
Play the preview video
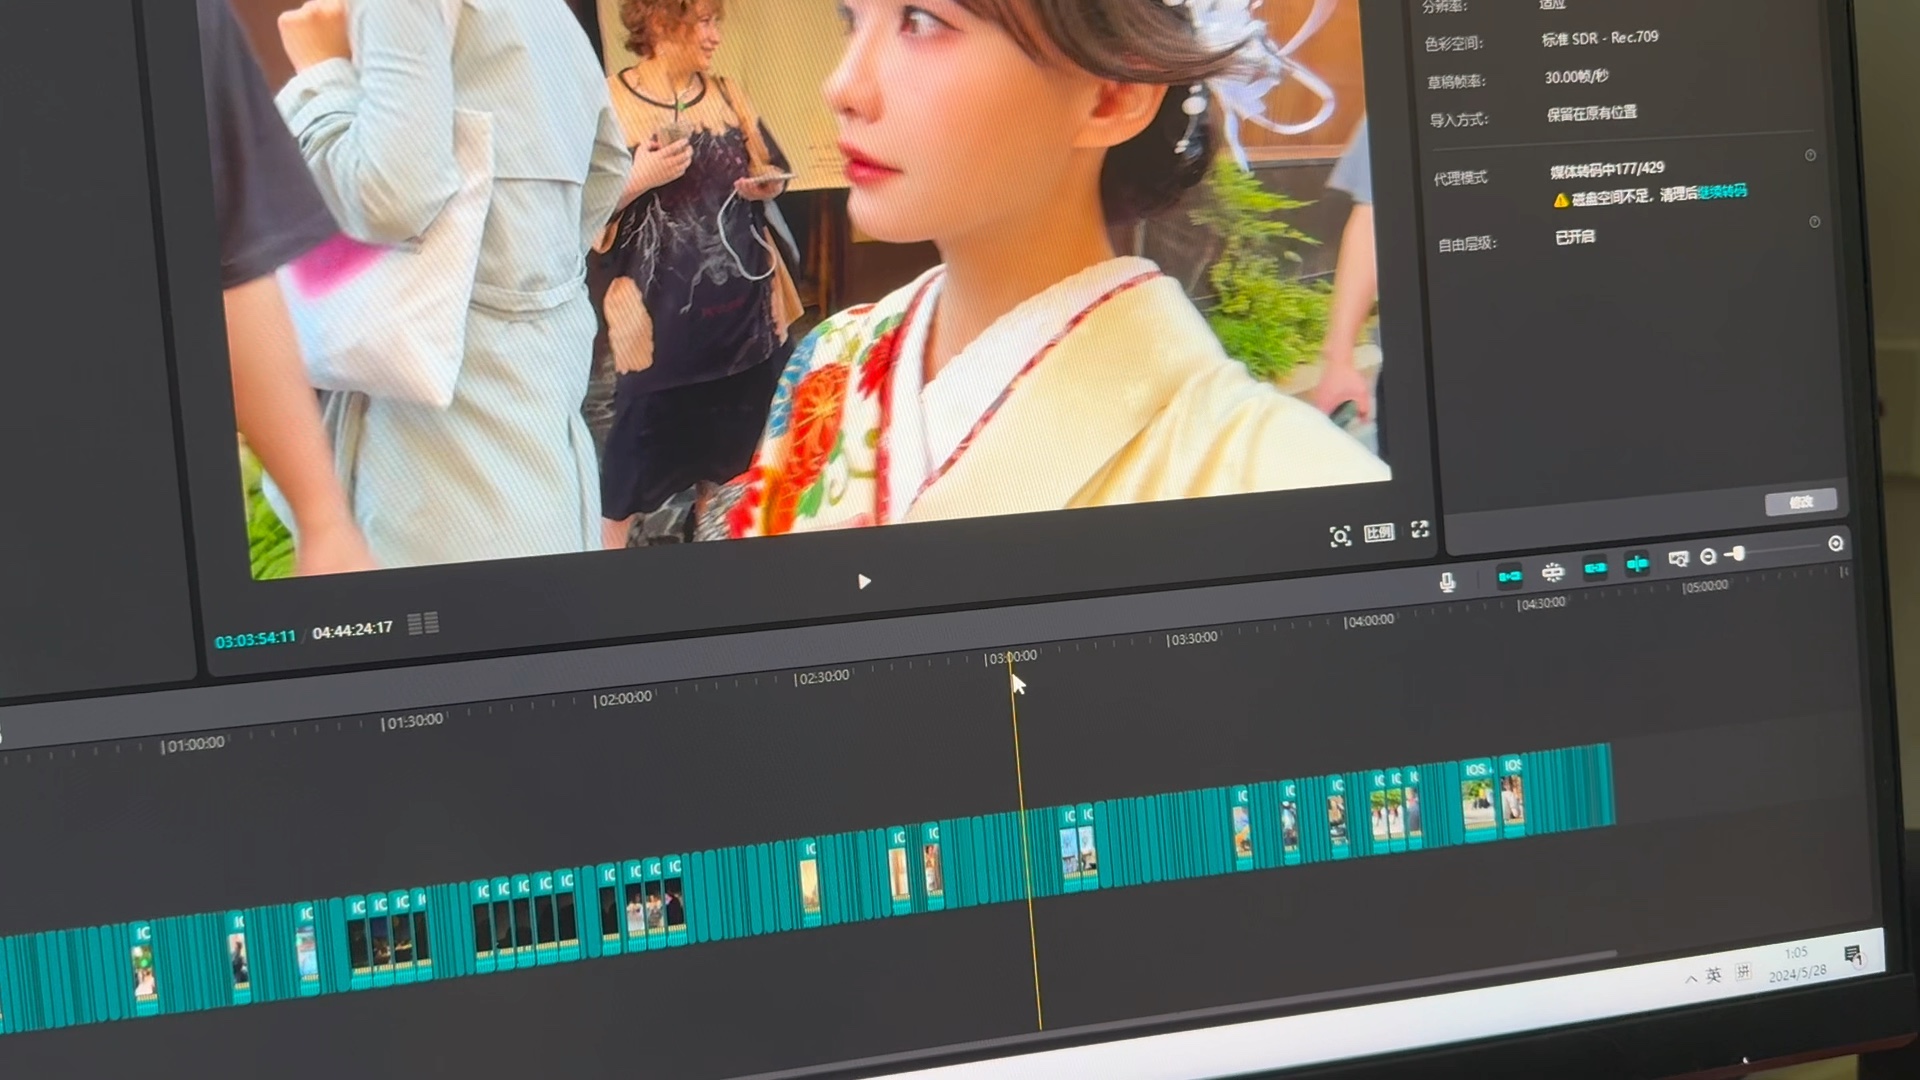click(864, 581)
